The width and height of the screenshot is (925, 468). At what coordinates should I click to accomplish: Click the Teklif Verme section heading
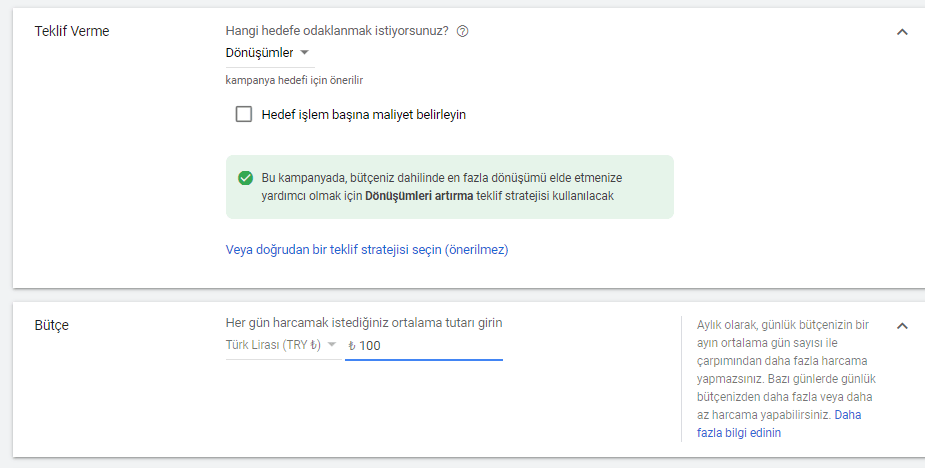[72, 31]
